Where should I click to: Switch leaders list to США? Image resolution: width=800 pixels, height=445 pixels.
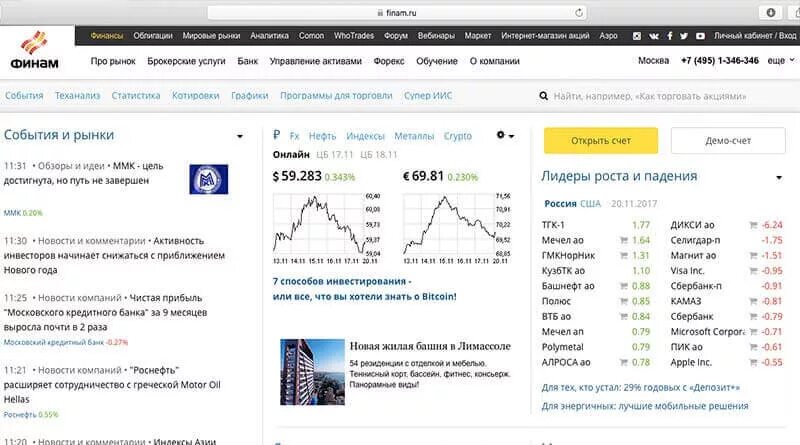point(590,204)
